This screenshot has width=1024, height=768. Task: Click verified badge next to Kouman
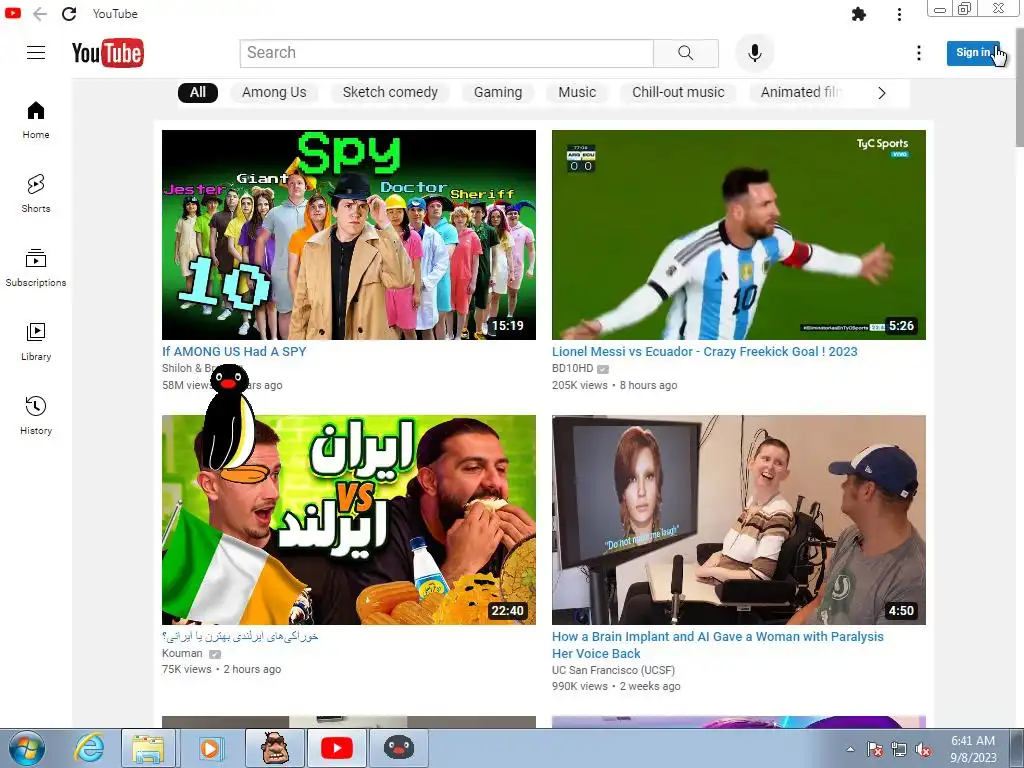click(x=215, y=654)
